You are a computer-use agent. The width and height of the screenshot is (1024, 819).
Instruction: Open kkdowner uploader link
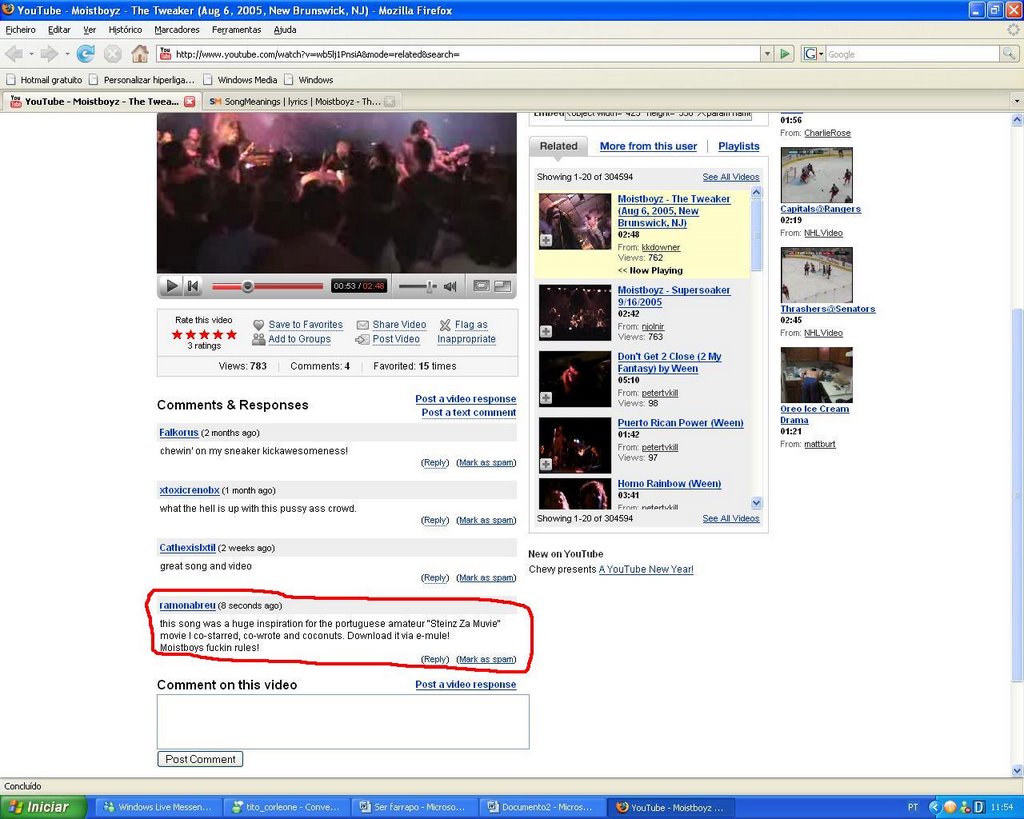(660, 247)
